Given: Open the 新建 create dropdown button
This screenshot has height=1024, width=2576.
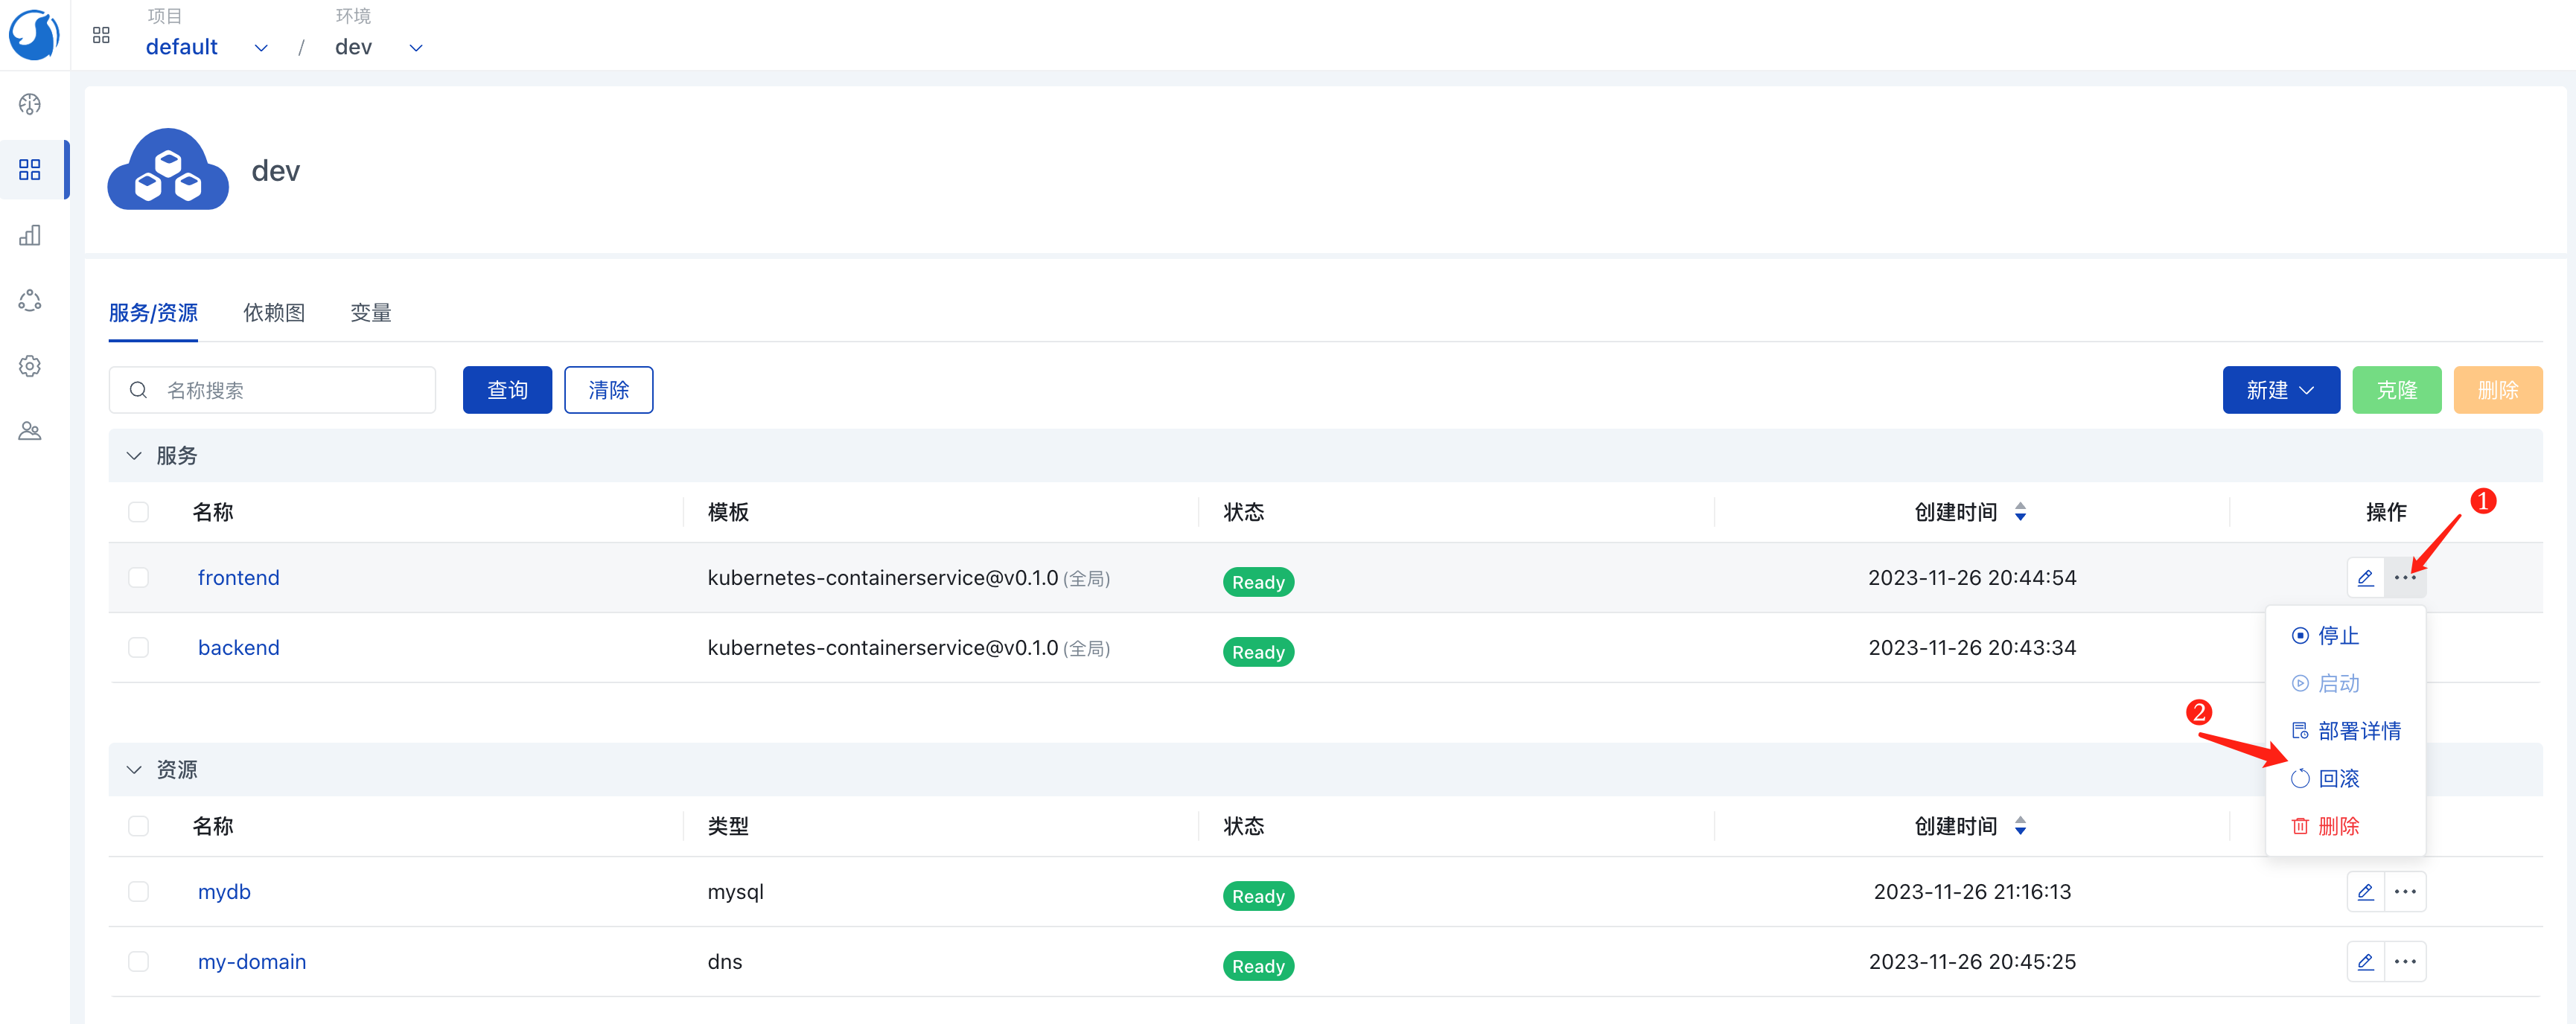Looking at the screenshot, I should coord(2280,390).
